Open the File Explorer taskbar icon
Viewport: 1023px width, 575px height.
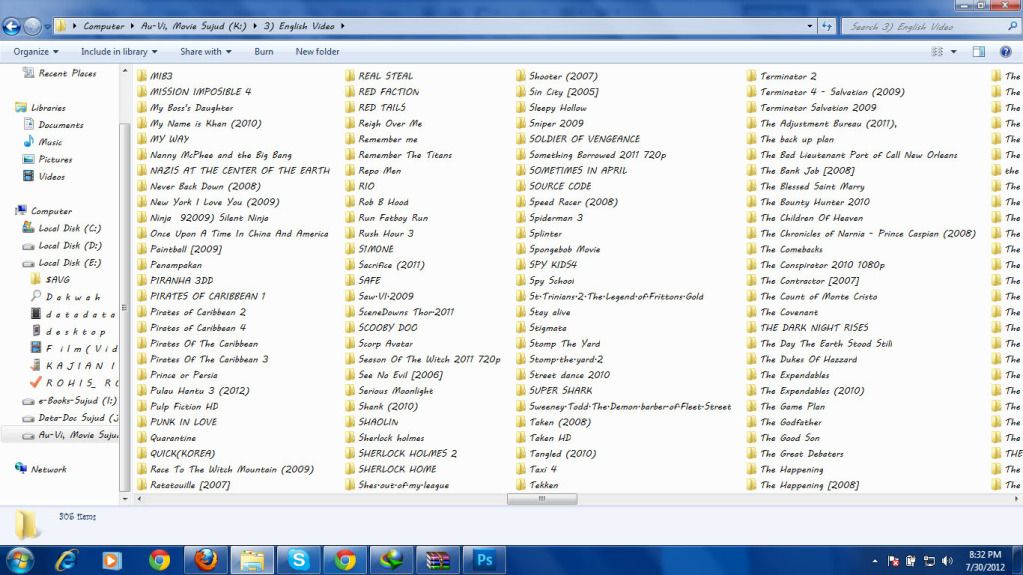[252, 560]
